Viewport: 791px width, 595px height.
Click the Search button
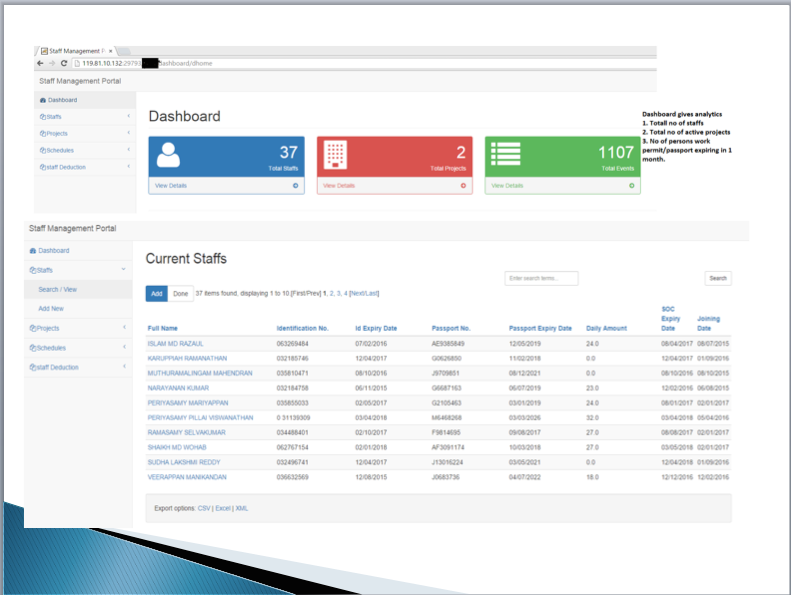coord(717,278)
